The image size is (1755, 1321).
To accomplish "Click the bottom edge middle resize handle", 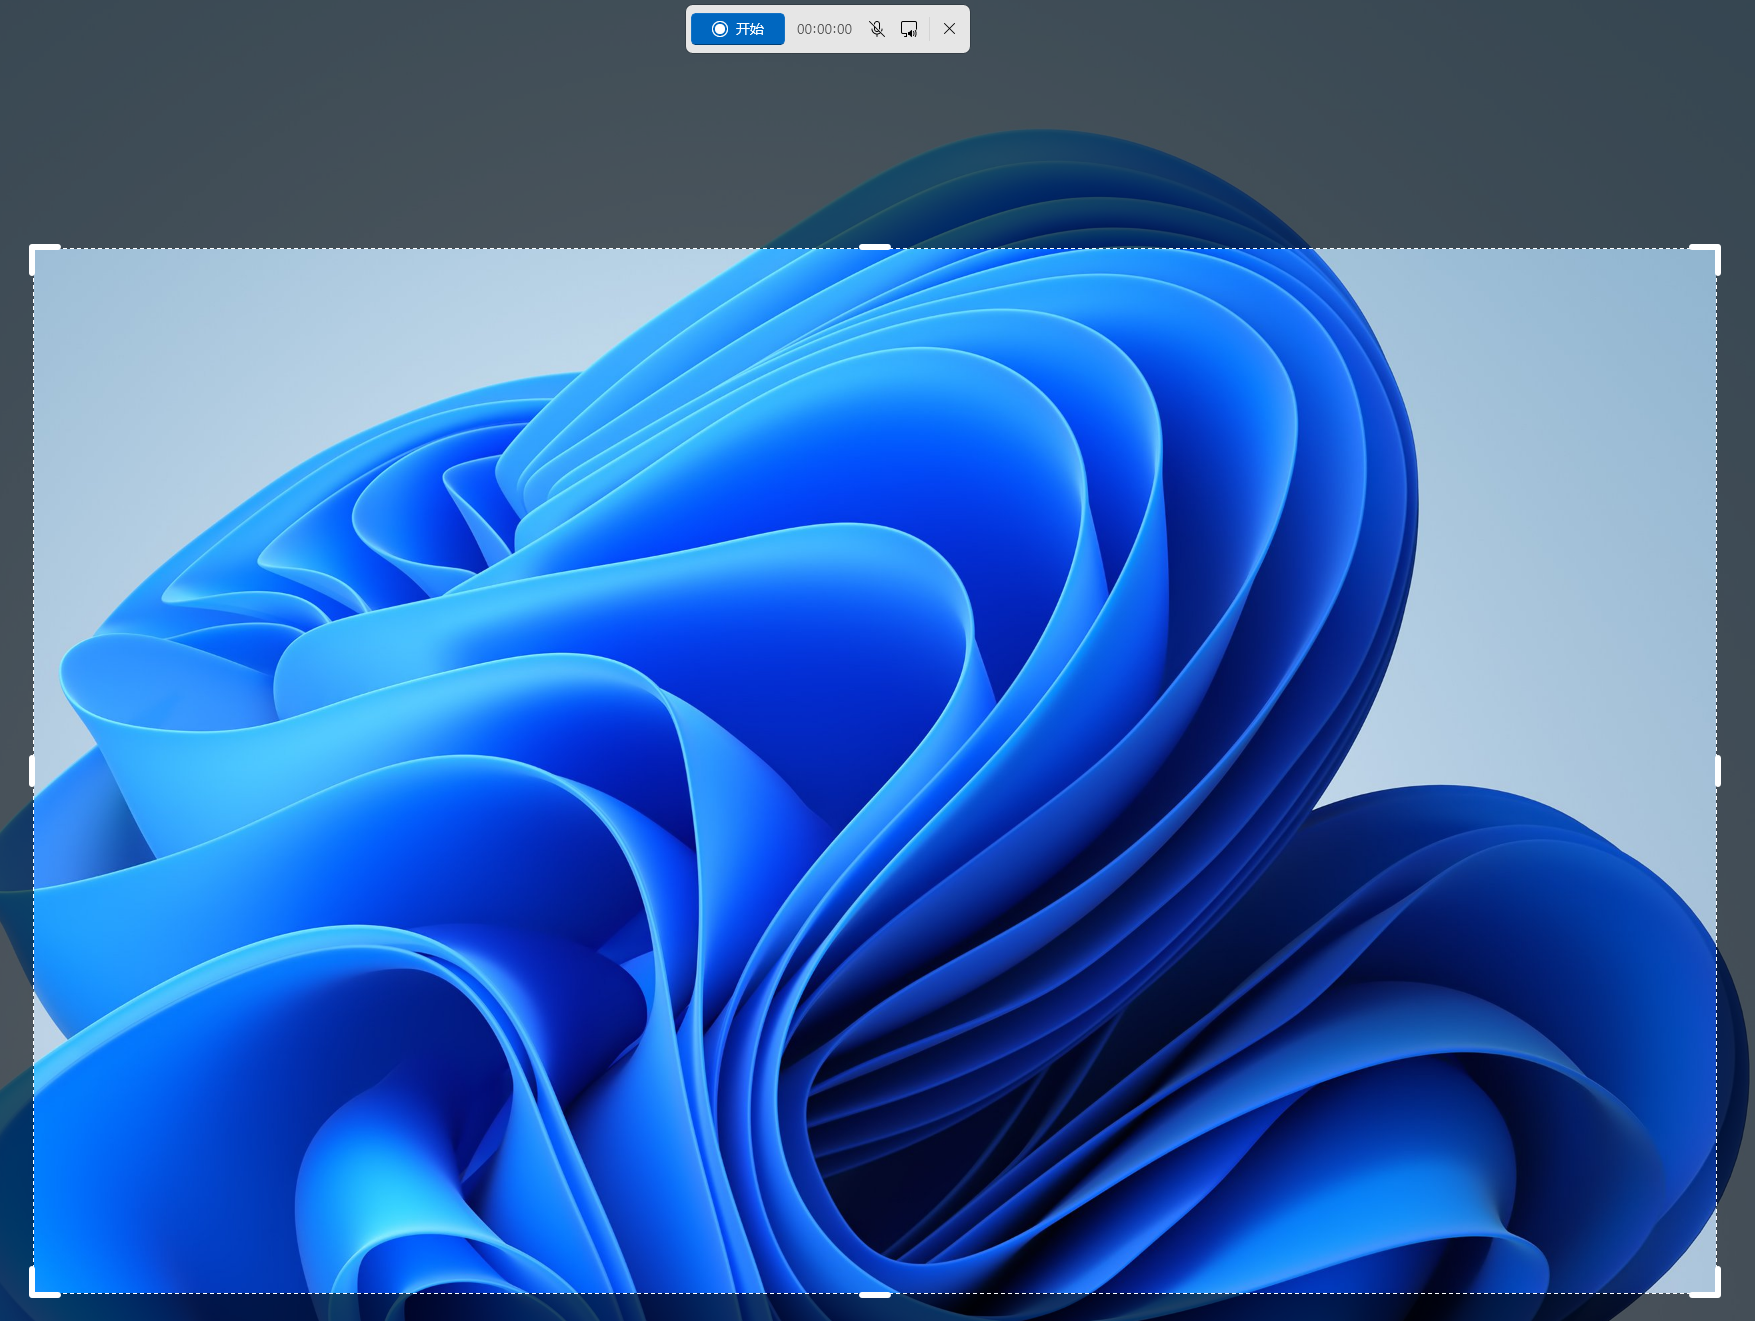I will (x=875, y=1294).
